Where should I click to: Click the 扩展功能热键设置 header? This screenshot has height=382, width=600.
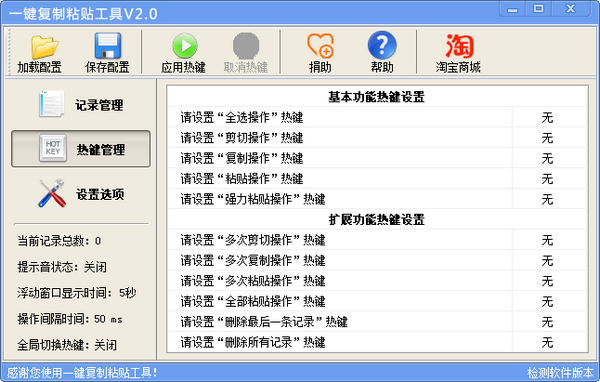tap(377, 220)
